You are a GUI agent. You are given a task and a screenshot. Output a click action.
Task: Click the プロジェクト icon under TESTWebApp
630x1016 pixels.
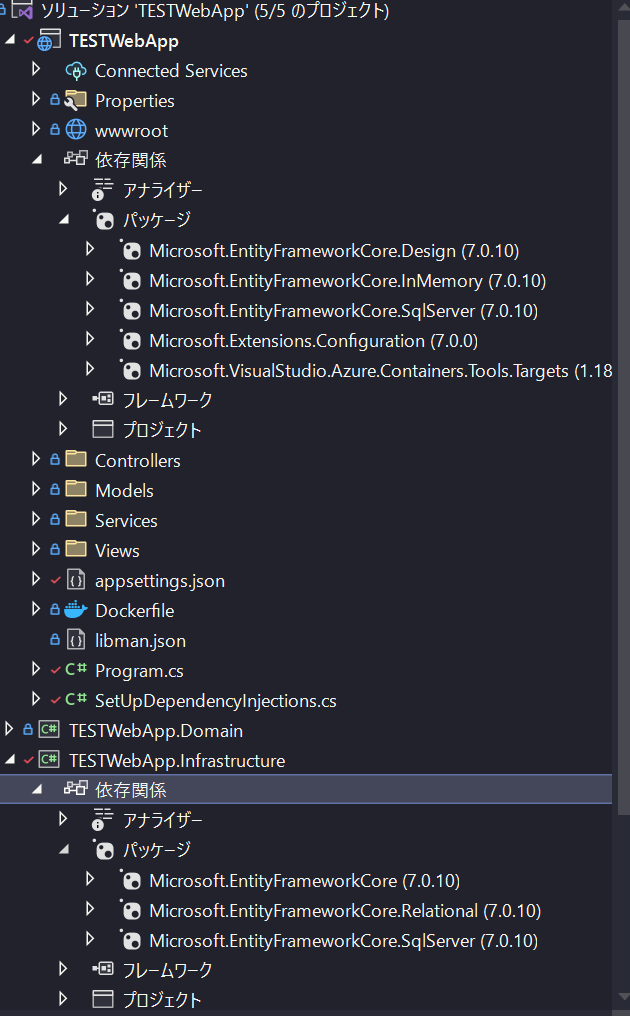(x=103, y=429)
